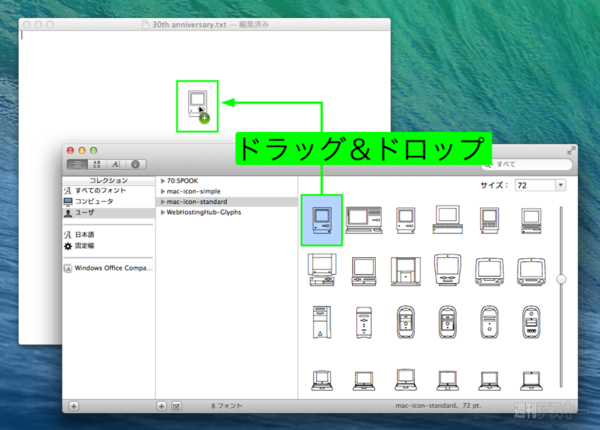Add a font with the font list plus button
600x430 pixels.
click(161, 406)
